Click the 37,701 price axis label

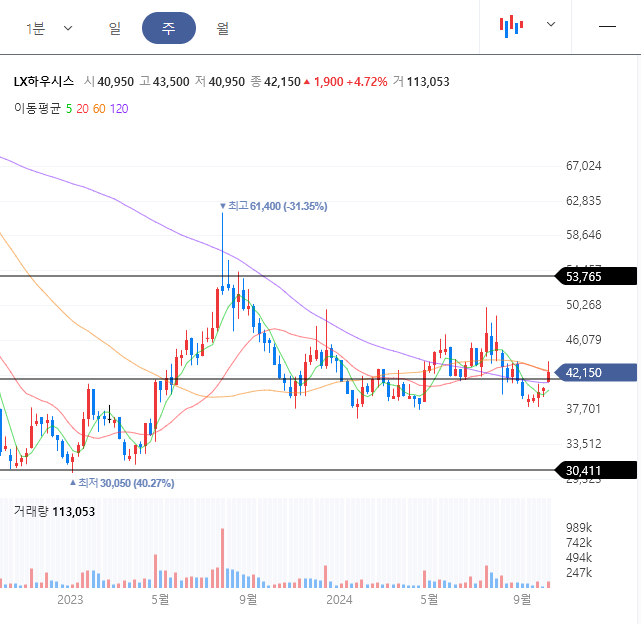point(583,409)
